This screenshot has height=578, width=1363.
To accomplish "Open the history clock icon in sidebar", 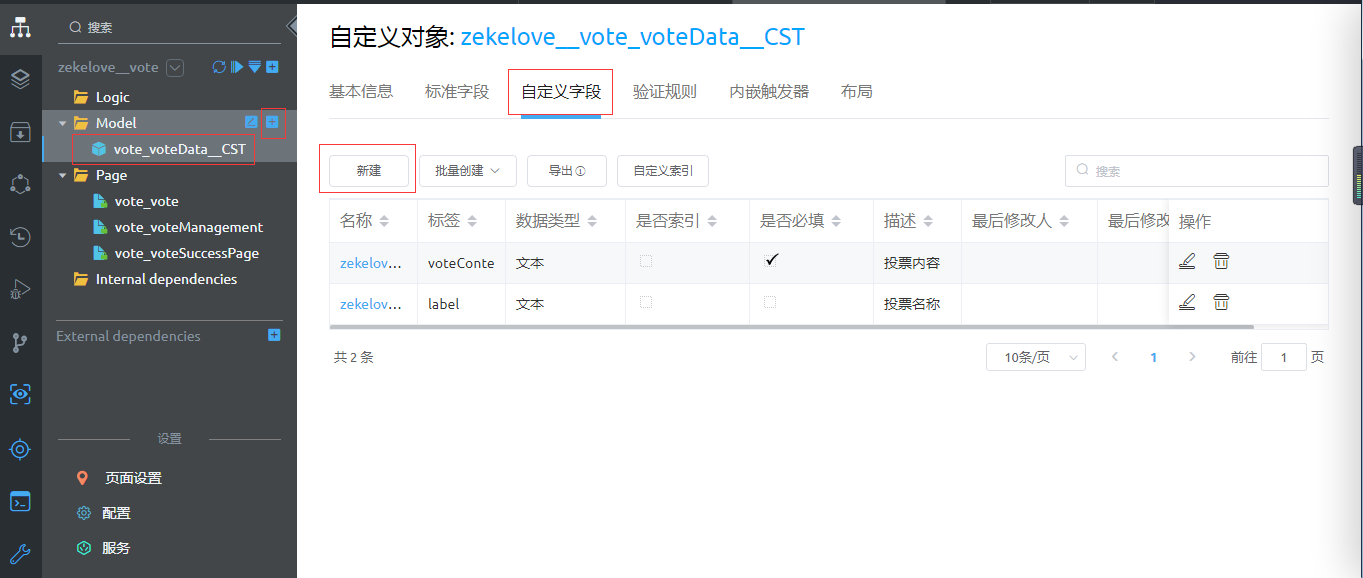I will click(20, 237).
